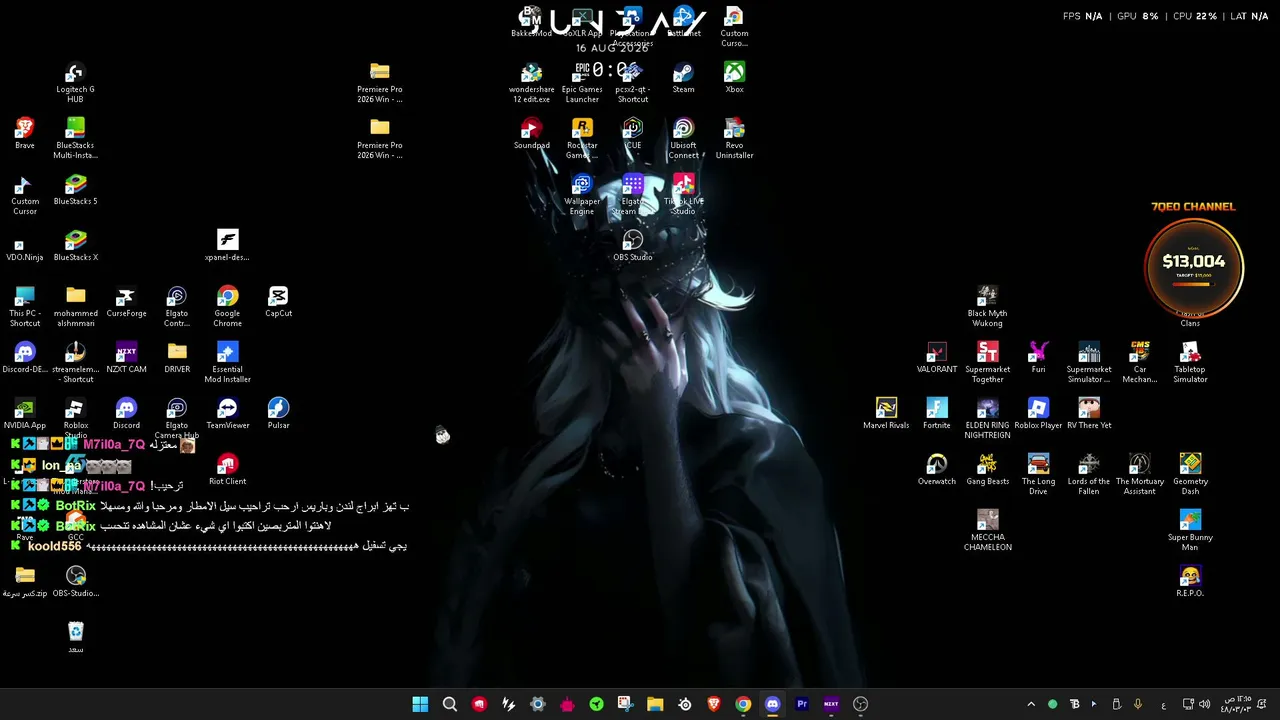The height and width of the screenshot is (720, 1280).
Task: Open the Geometry Dash shortcut
Action: [x=1190, y=475]
